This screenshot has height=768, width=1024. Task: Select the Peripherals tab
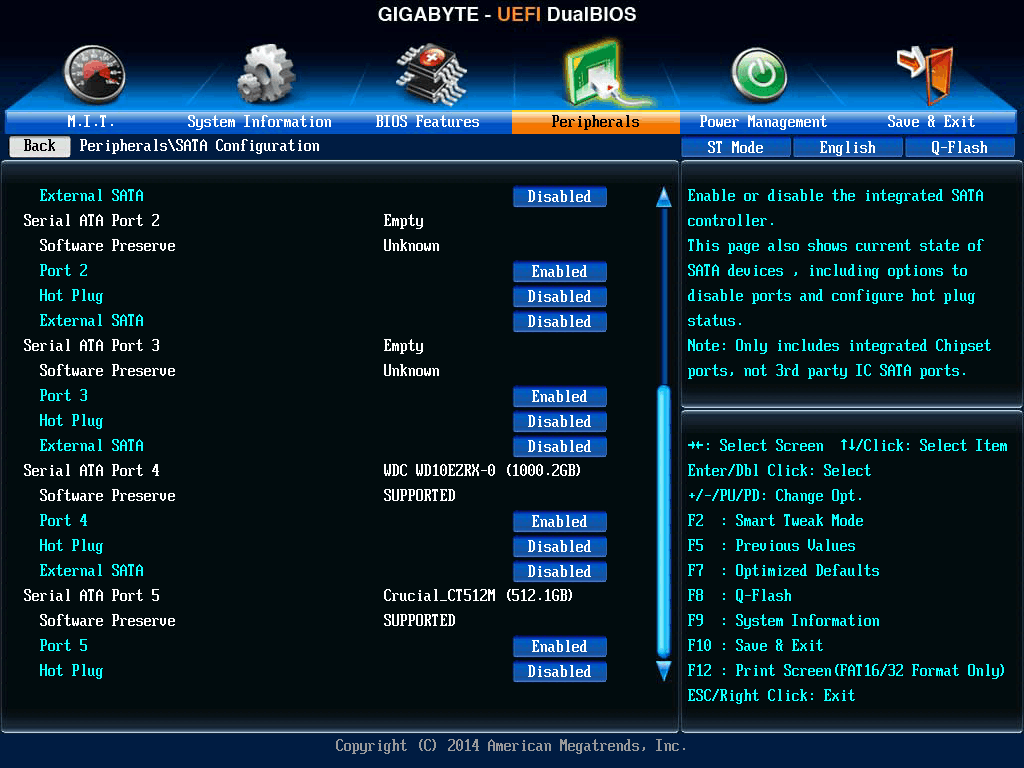click(596, 121)
